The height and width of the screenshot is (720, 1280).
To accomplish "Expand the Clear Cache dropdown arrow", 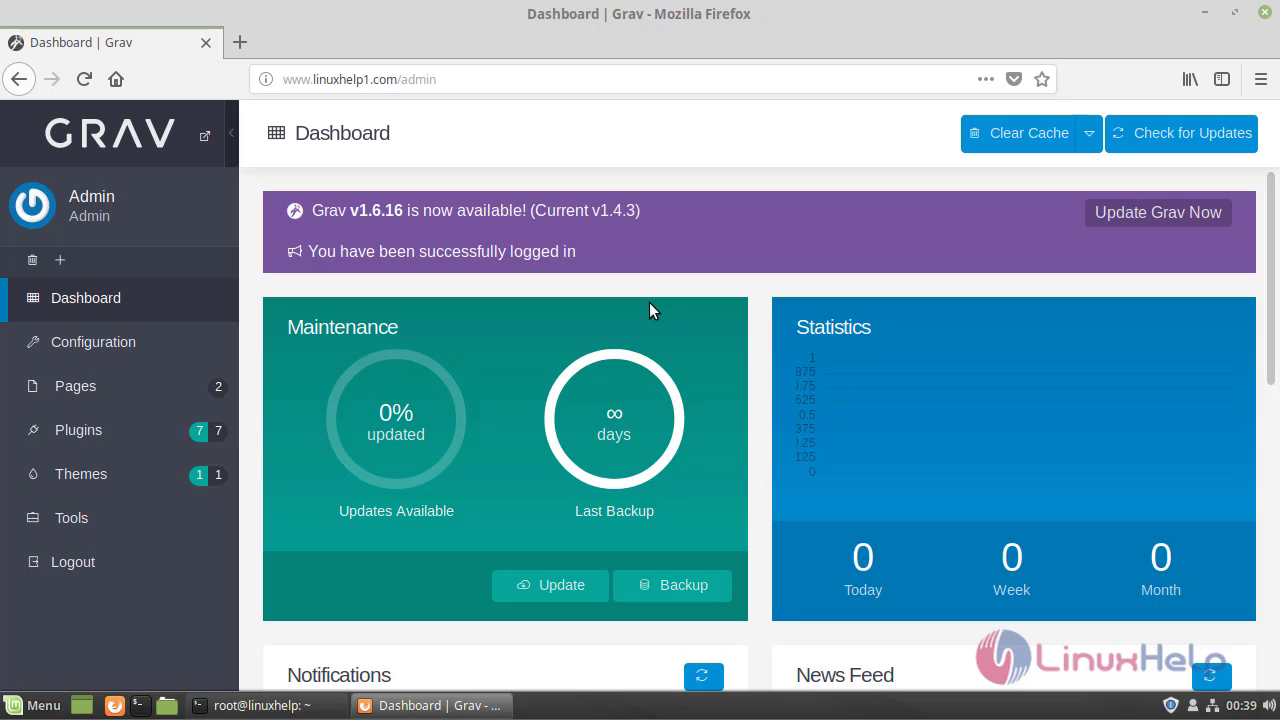I will (1089, 133).
